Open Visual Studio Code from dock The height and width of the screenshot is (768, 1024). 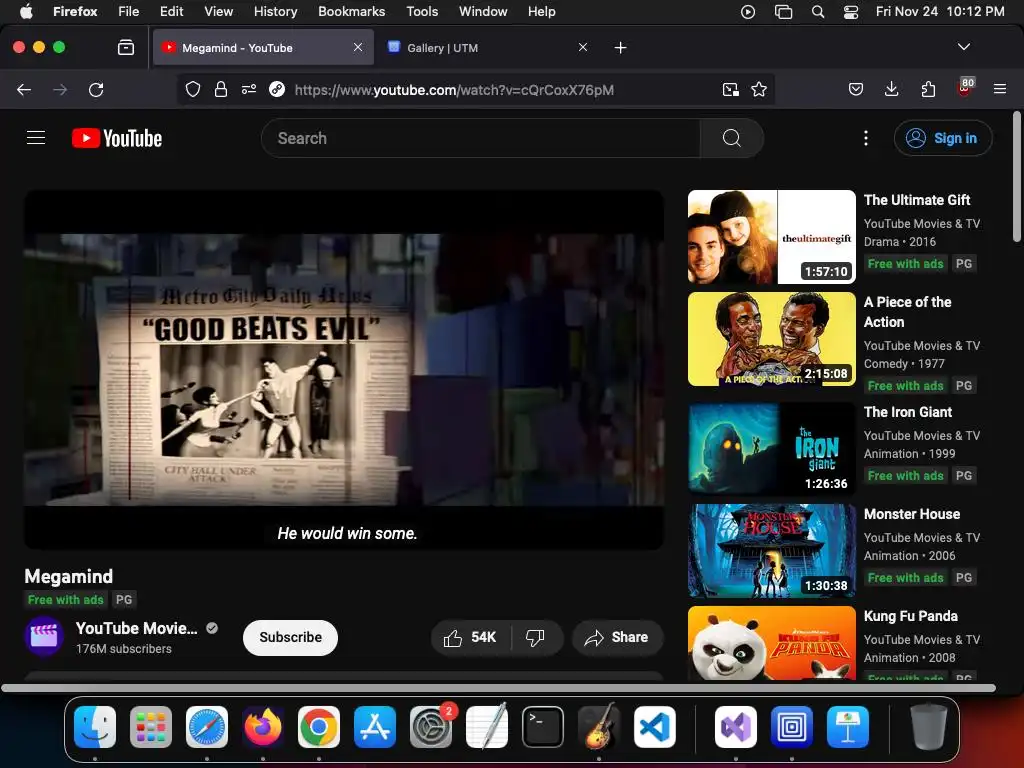click(654, 727)
